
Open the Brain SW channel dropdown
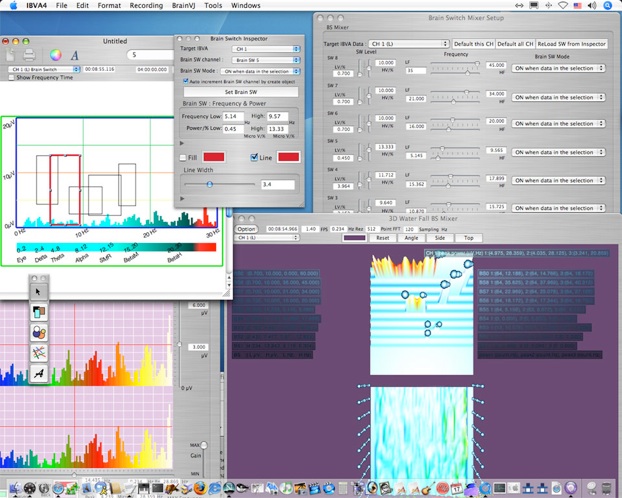[x=263, y=60]
